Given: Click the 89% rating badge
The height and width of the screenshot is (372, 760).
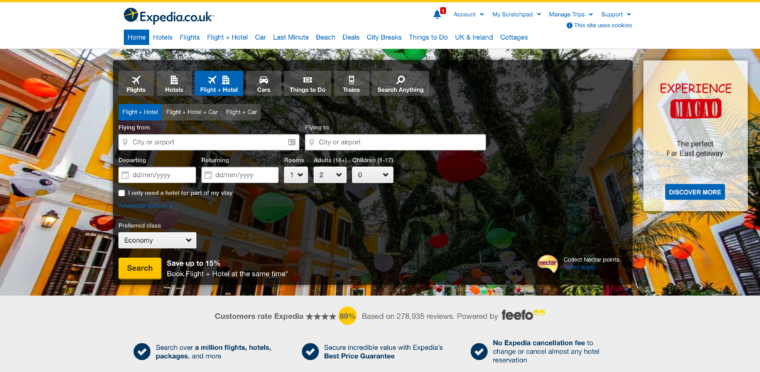Looking at the screenshot, I should 347,316.
